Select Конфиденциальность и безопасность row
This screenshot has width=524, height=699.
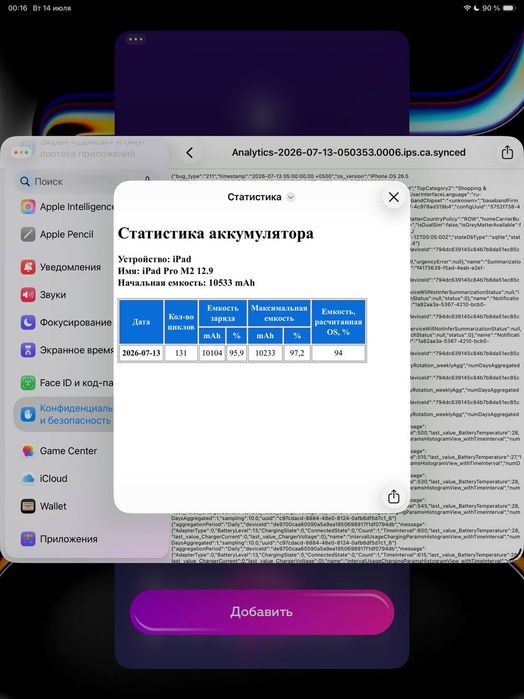coord(64,414)
